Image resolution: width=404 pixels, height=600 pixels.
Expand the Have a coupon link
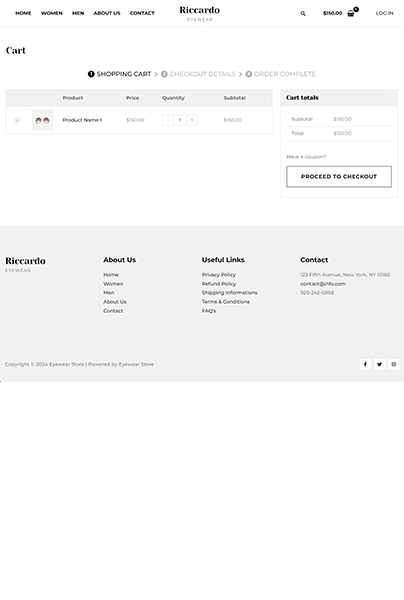306,157
